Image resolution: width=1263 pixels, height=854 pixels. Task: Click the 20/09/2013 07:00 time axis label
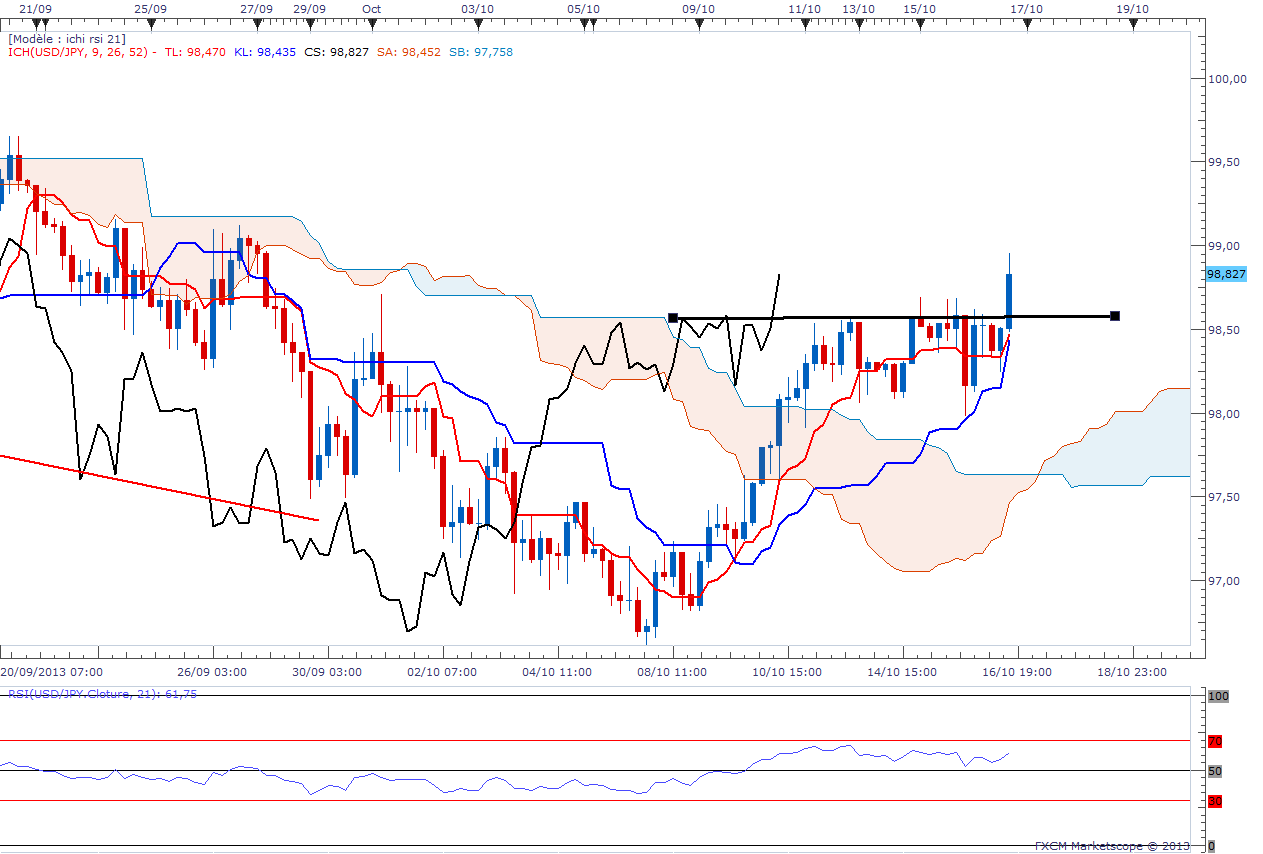[x=51, y=672]
